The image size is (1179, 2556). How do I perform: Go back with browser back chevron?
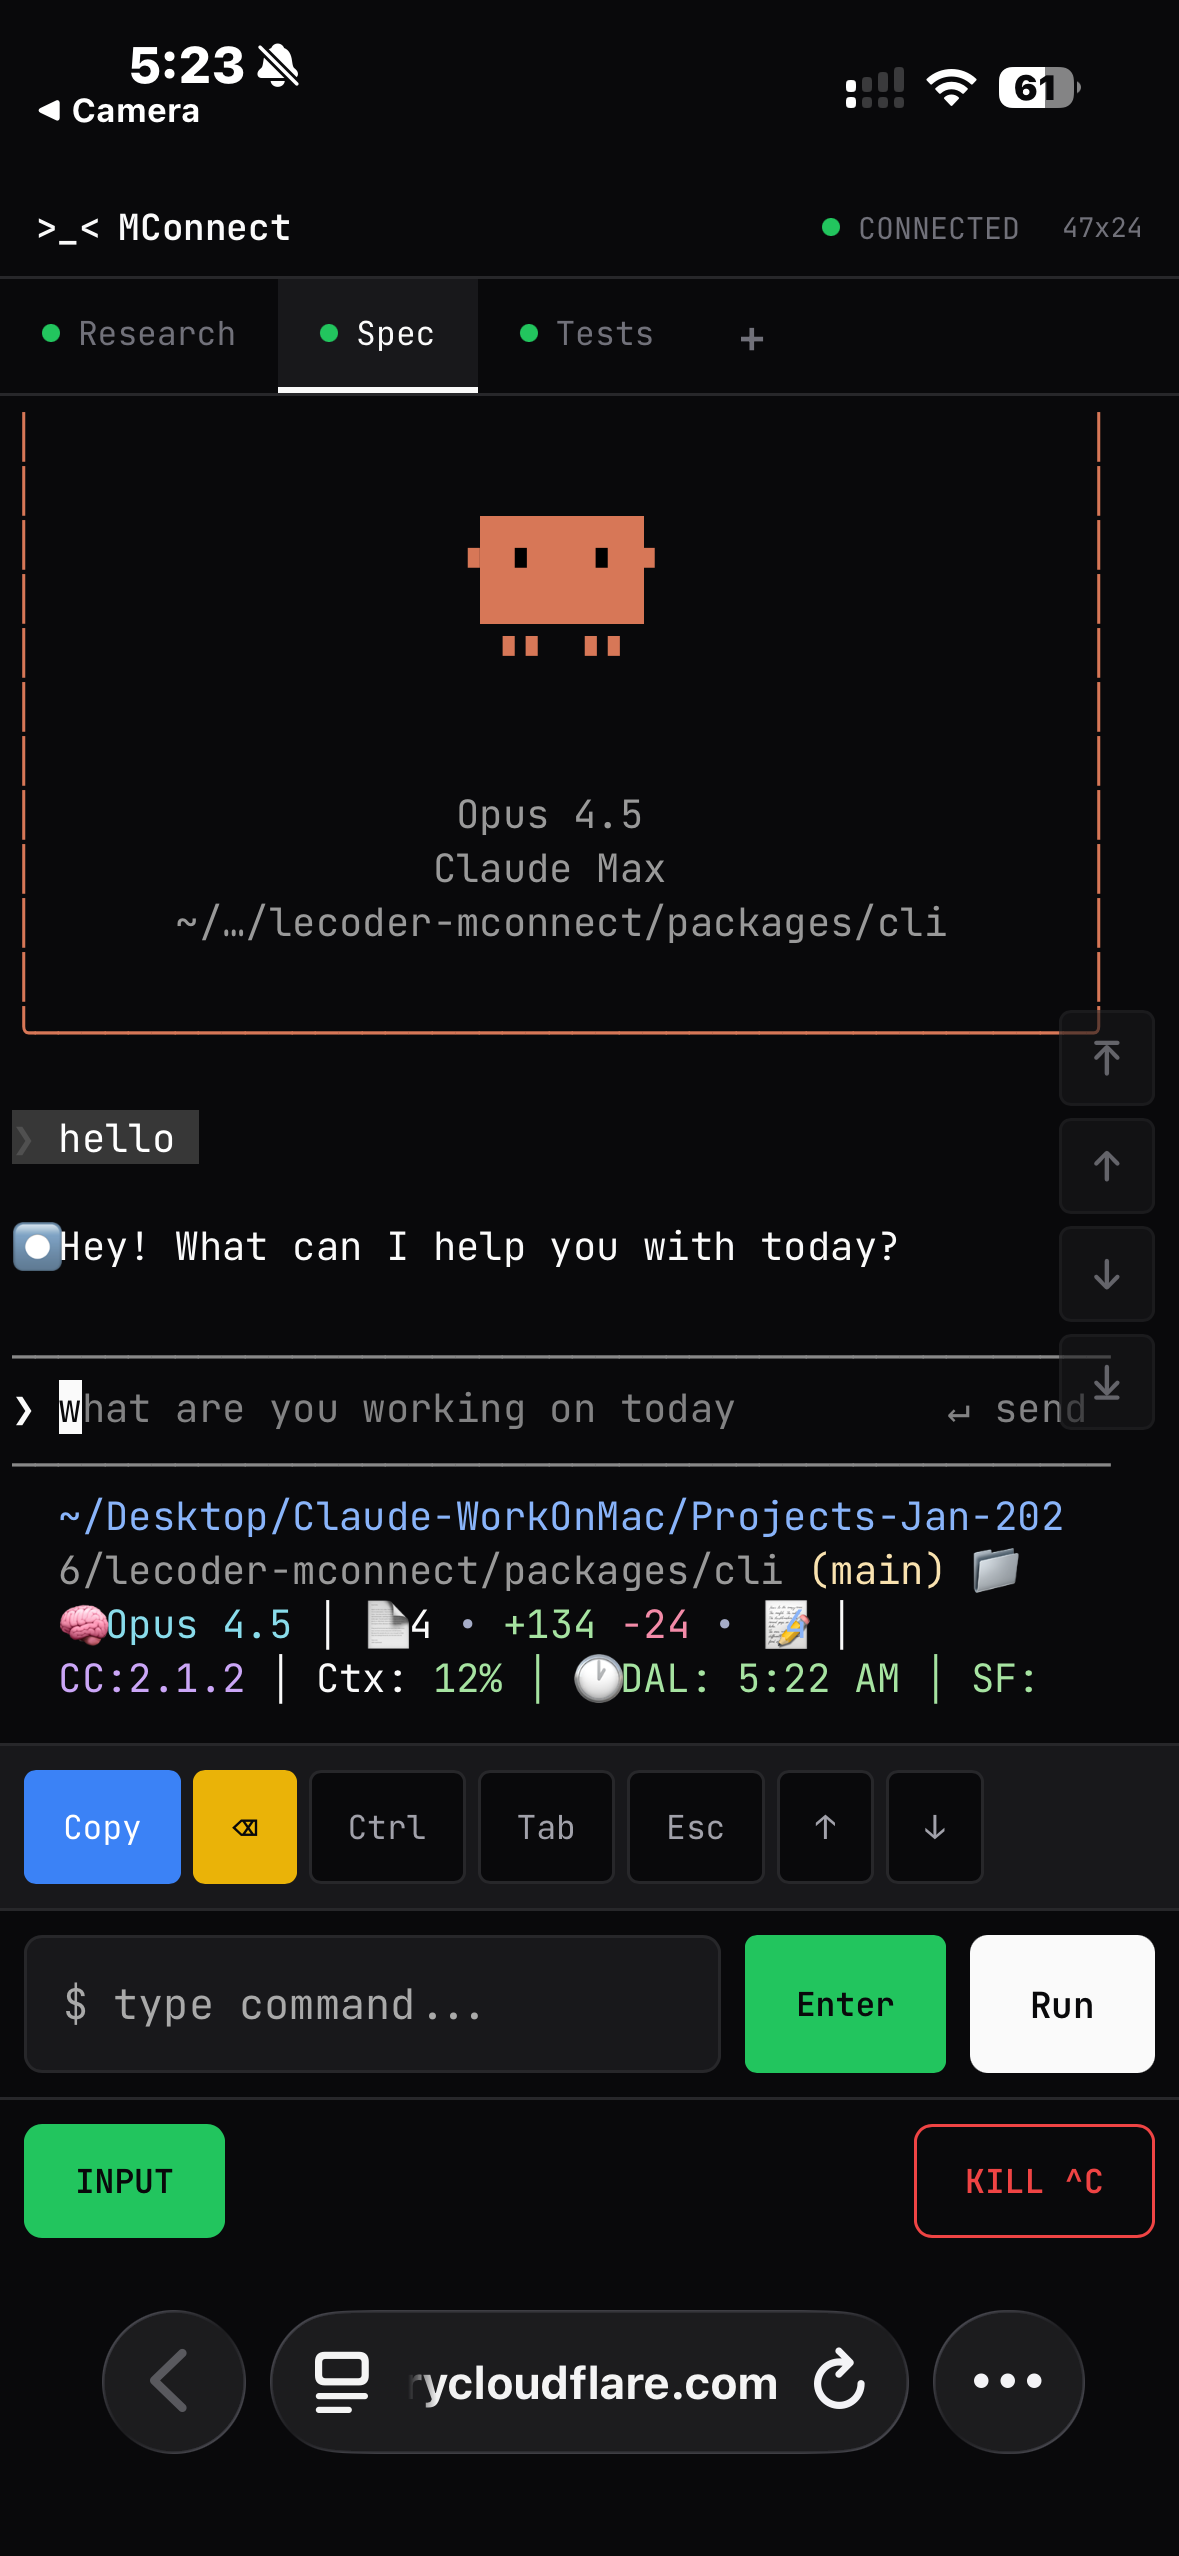[173, 2381]
